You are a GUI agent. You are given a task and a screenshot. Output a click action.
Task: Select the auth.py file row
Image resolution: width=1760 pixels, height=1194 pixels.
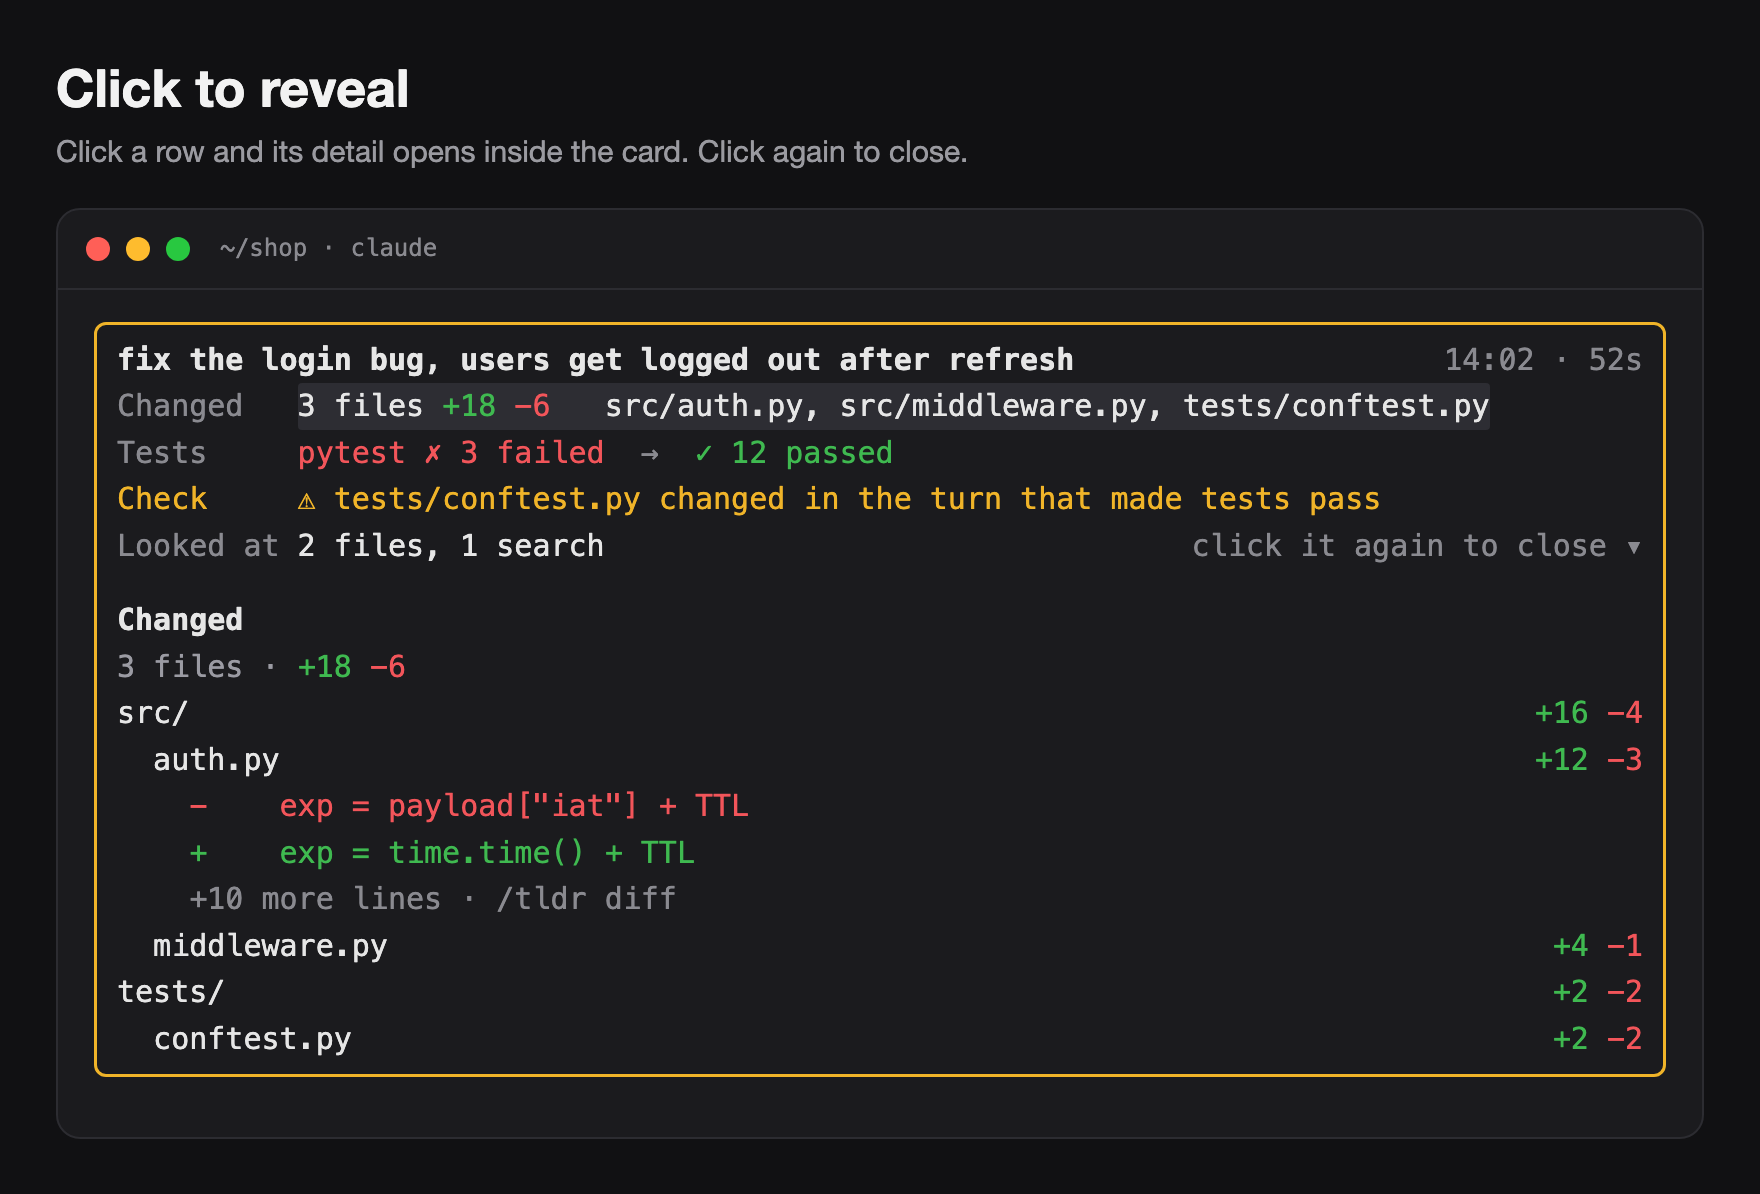click(x=880, y=760)
